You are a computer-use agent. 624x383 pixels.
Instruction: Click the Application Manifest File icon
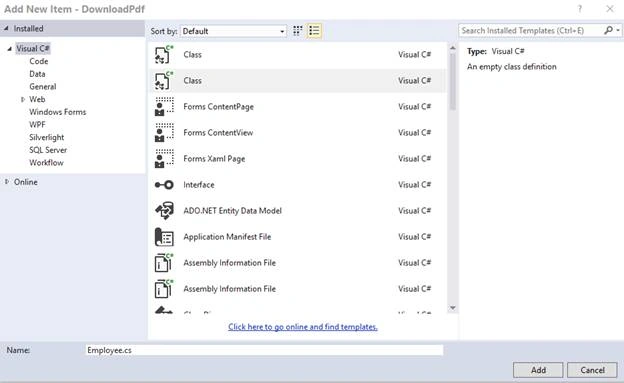tap(164, 237)
